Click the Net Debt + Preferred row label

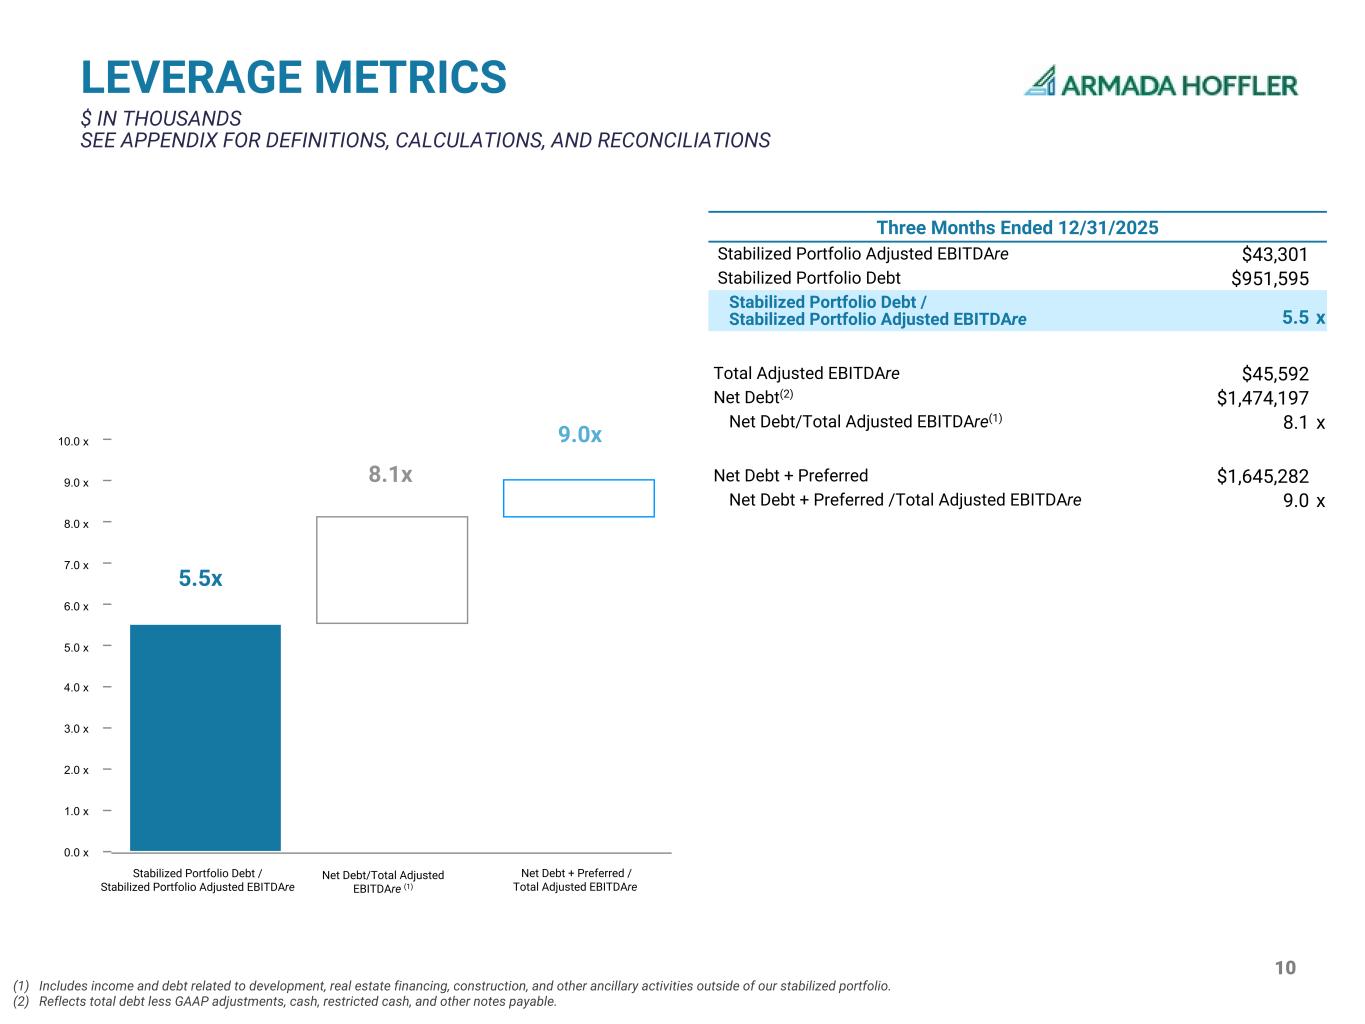point(790,476)
